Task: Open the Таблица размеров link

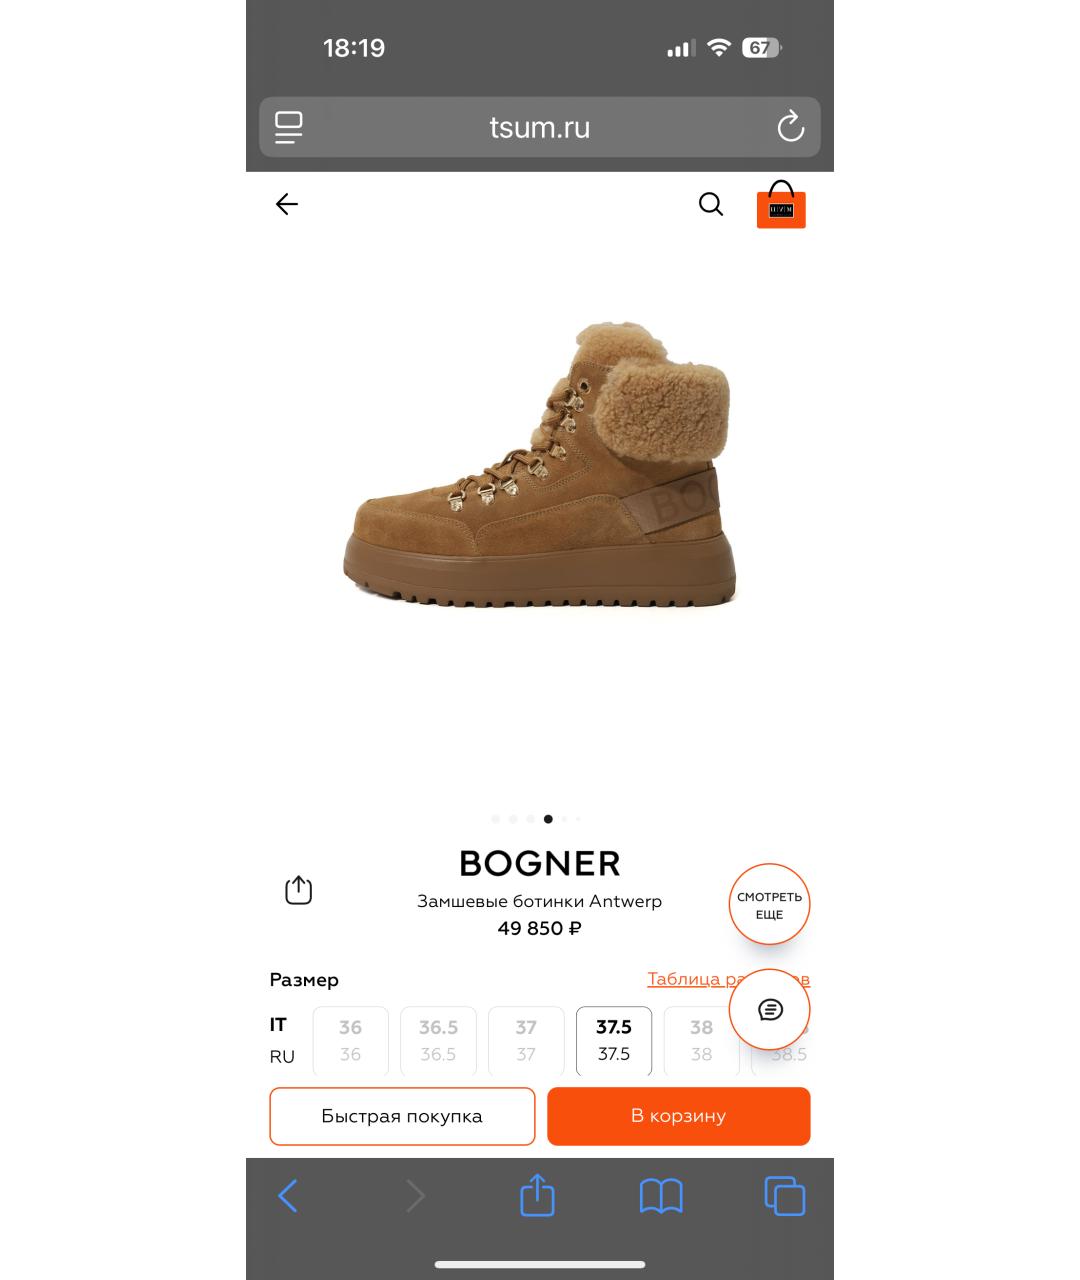Action: point(728,979)
